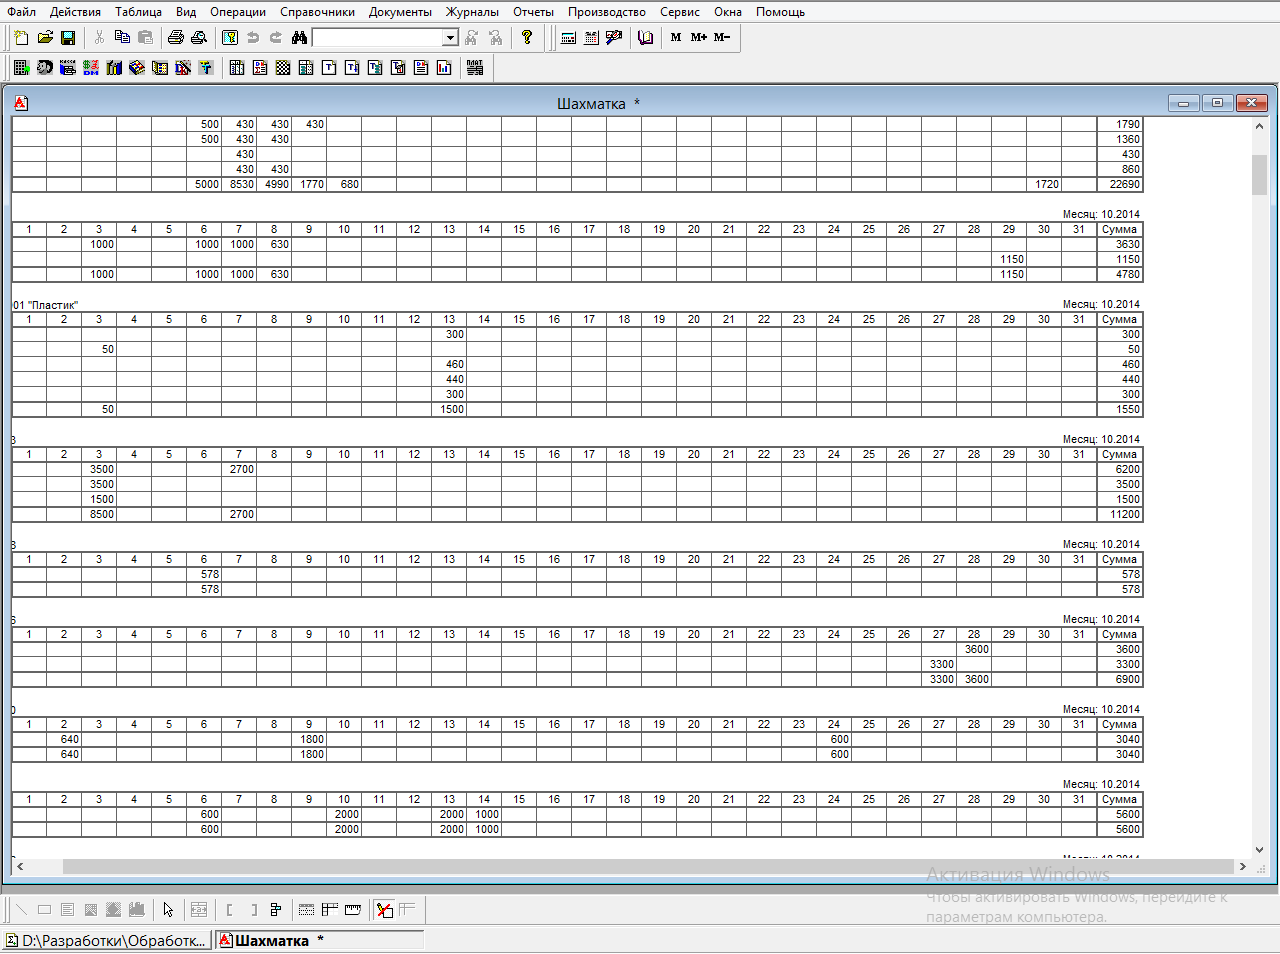Click the scroll down arrow of table
The height and width of the screenshot is (954, 1280).
1259,850
